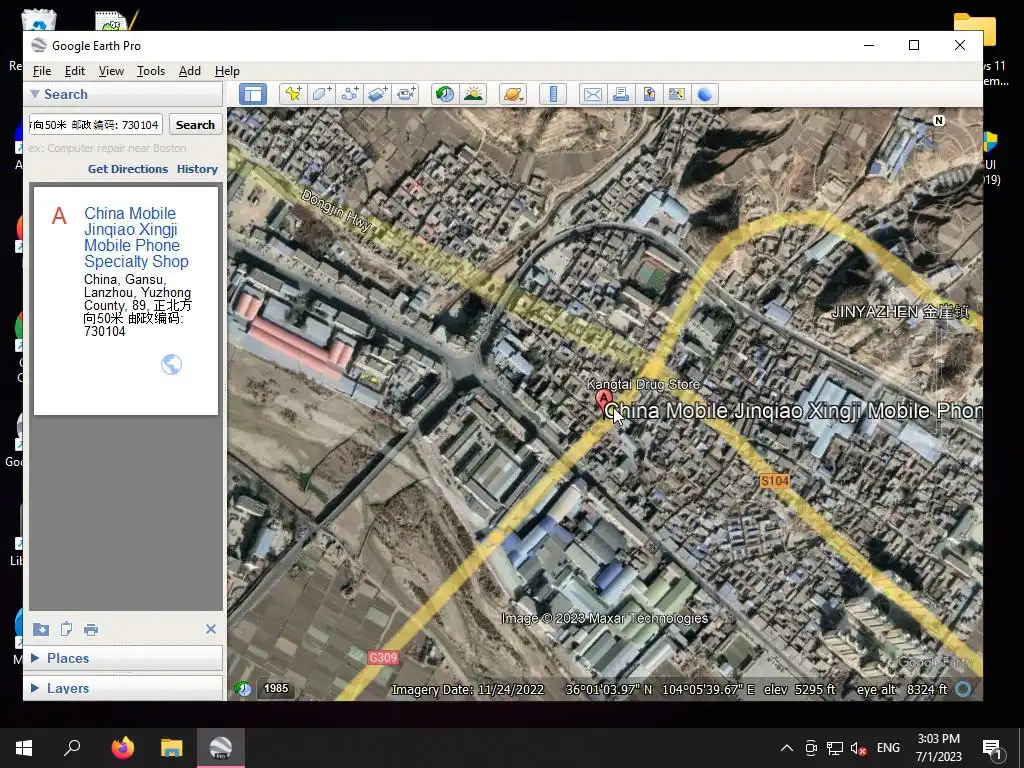Click the streaming status ring indicator
This screenshot has width=1024, height=768.
(x=963, y=689)
